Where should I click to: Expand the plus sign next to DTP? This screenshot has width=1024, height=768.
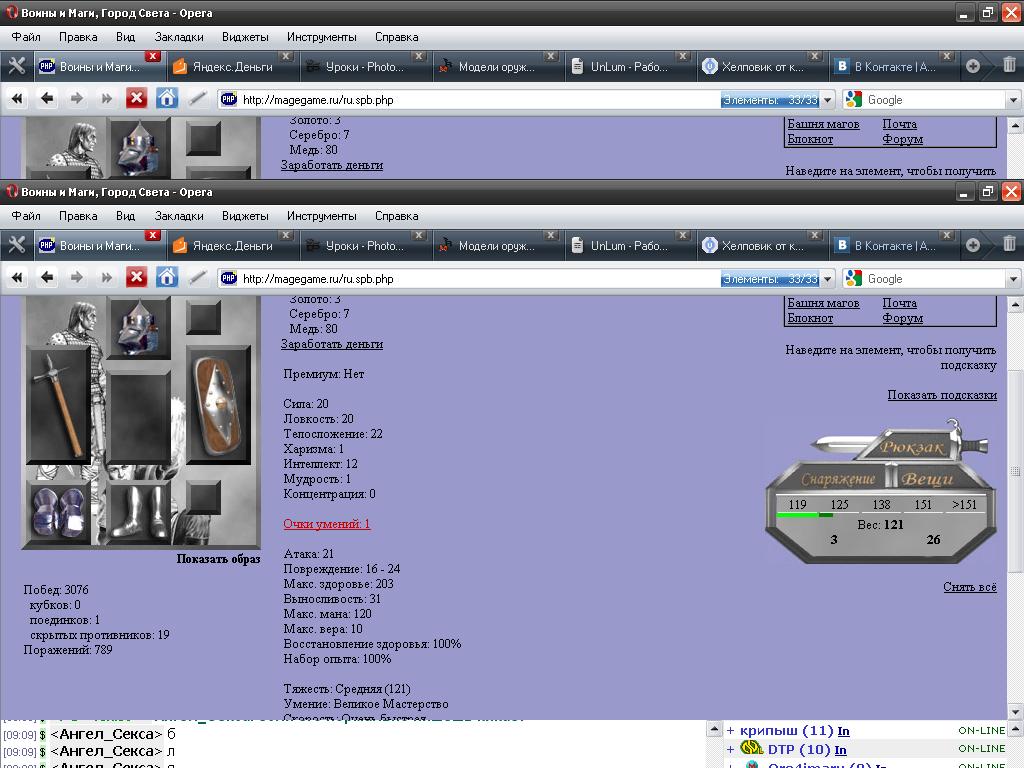[731, 749]
